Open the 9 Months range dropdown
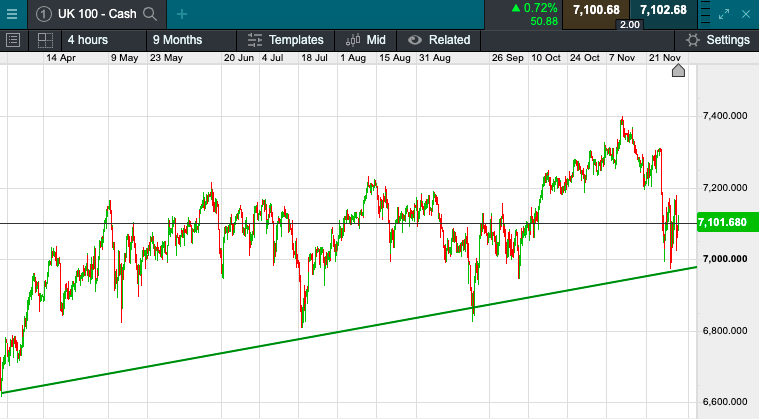This screenshot has height=419, width=759. (177, 40)
